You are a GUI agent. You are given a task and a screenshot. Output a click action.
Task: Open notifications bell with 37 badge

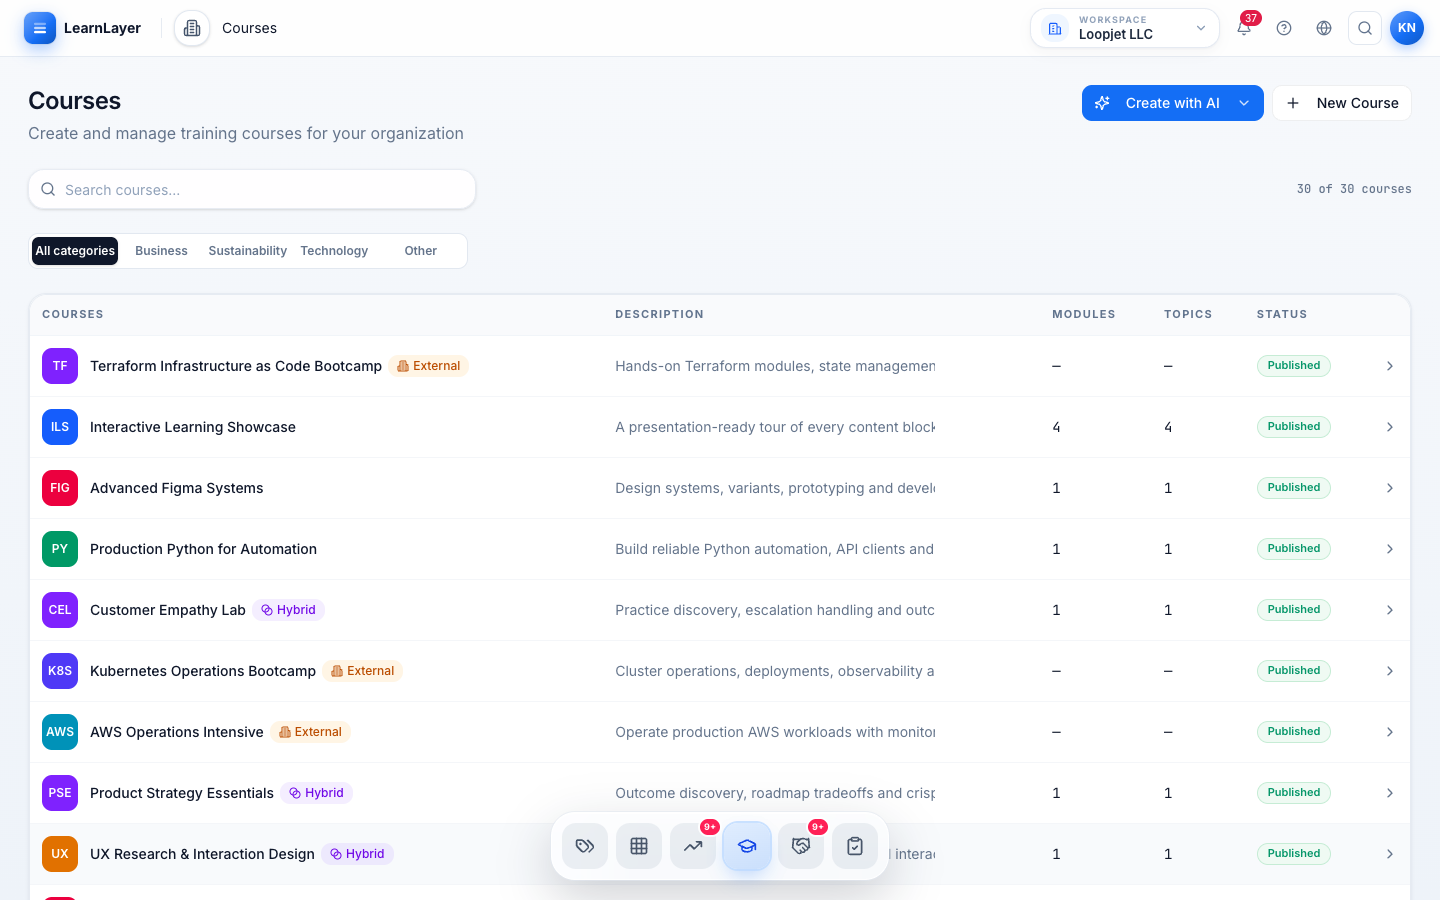click(x=1244, y=28)
